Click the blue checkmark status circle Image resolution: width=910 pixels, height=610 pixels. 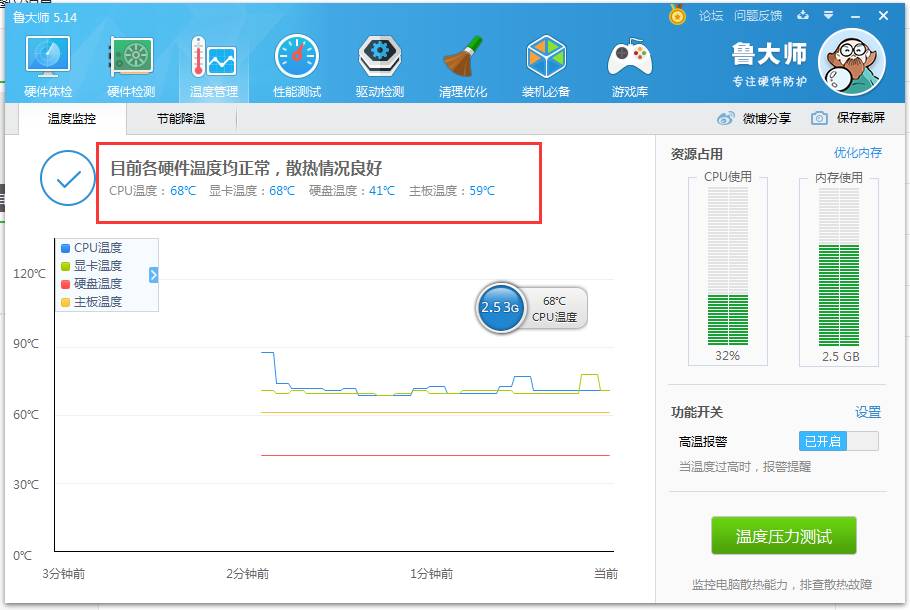tap(68, 178)
